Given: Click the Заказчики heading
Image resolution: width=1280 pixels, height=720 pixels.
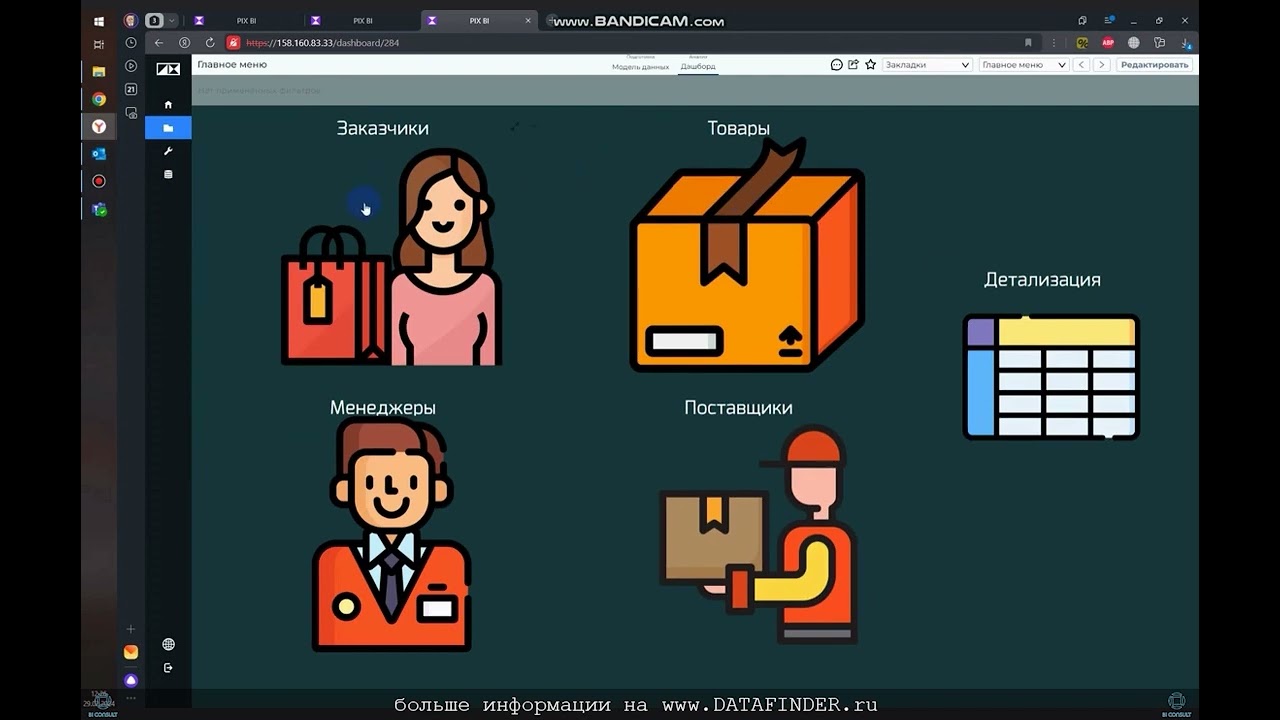Looking at the screenshot, I should click(x=382, y=128).
